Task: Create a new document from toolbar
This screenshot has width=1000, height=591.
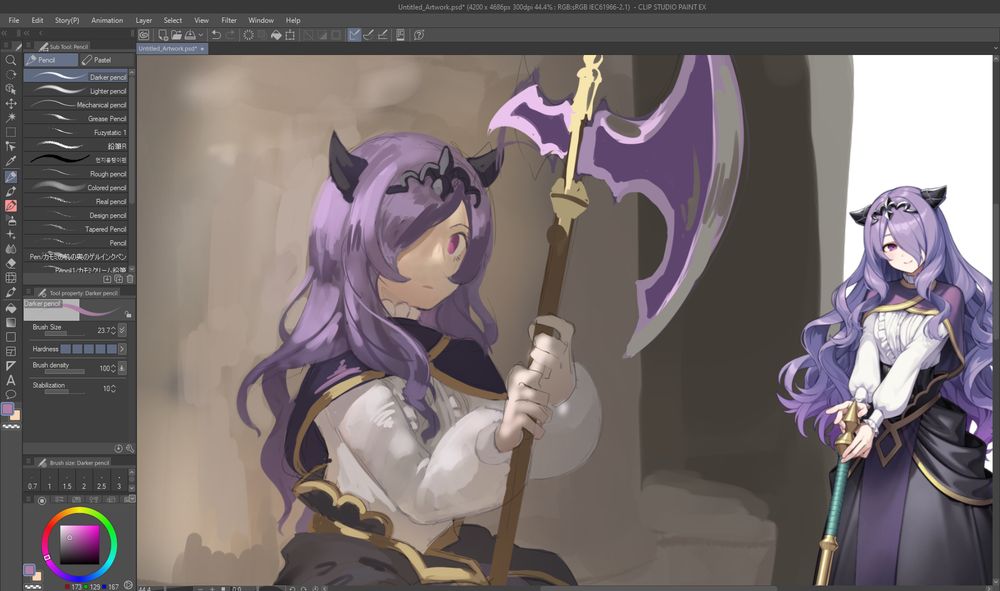Action: pyautogui.click(x=163, y=35)
